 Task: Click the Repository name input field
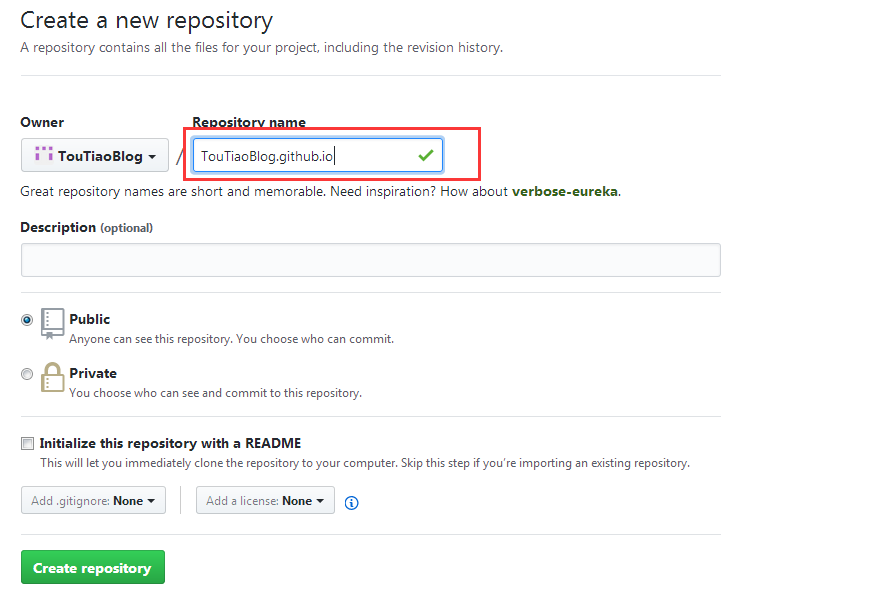(318, 155)
